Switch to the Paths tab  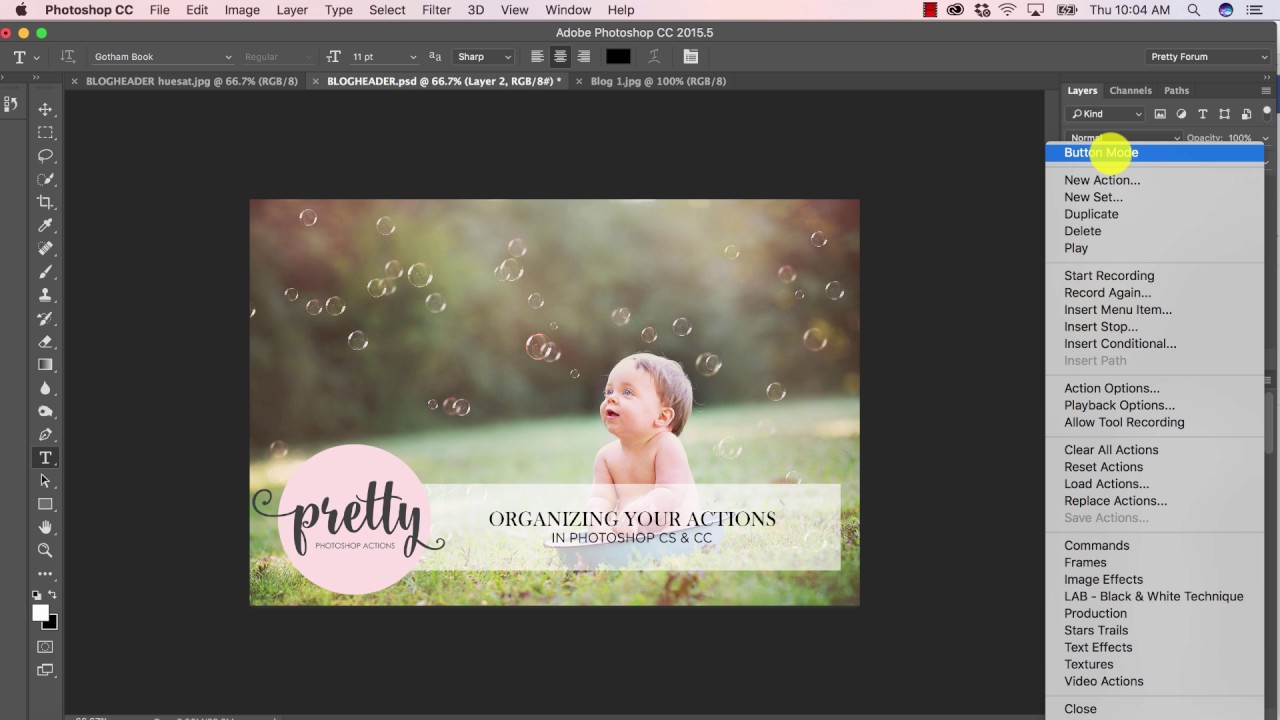1176,90
